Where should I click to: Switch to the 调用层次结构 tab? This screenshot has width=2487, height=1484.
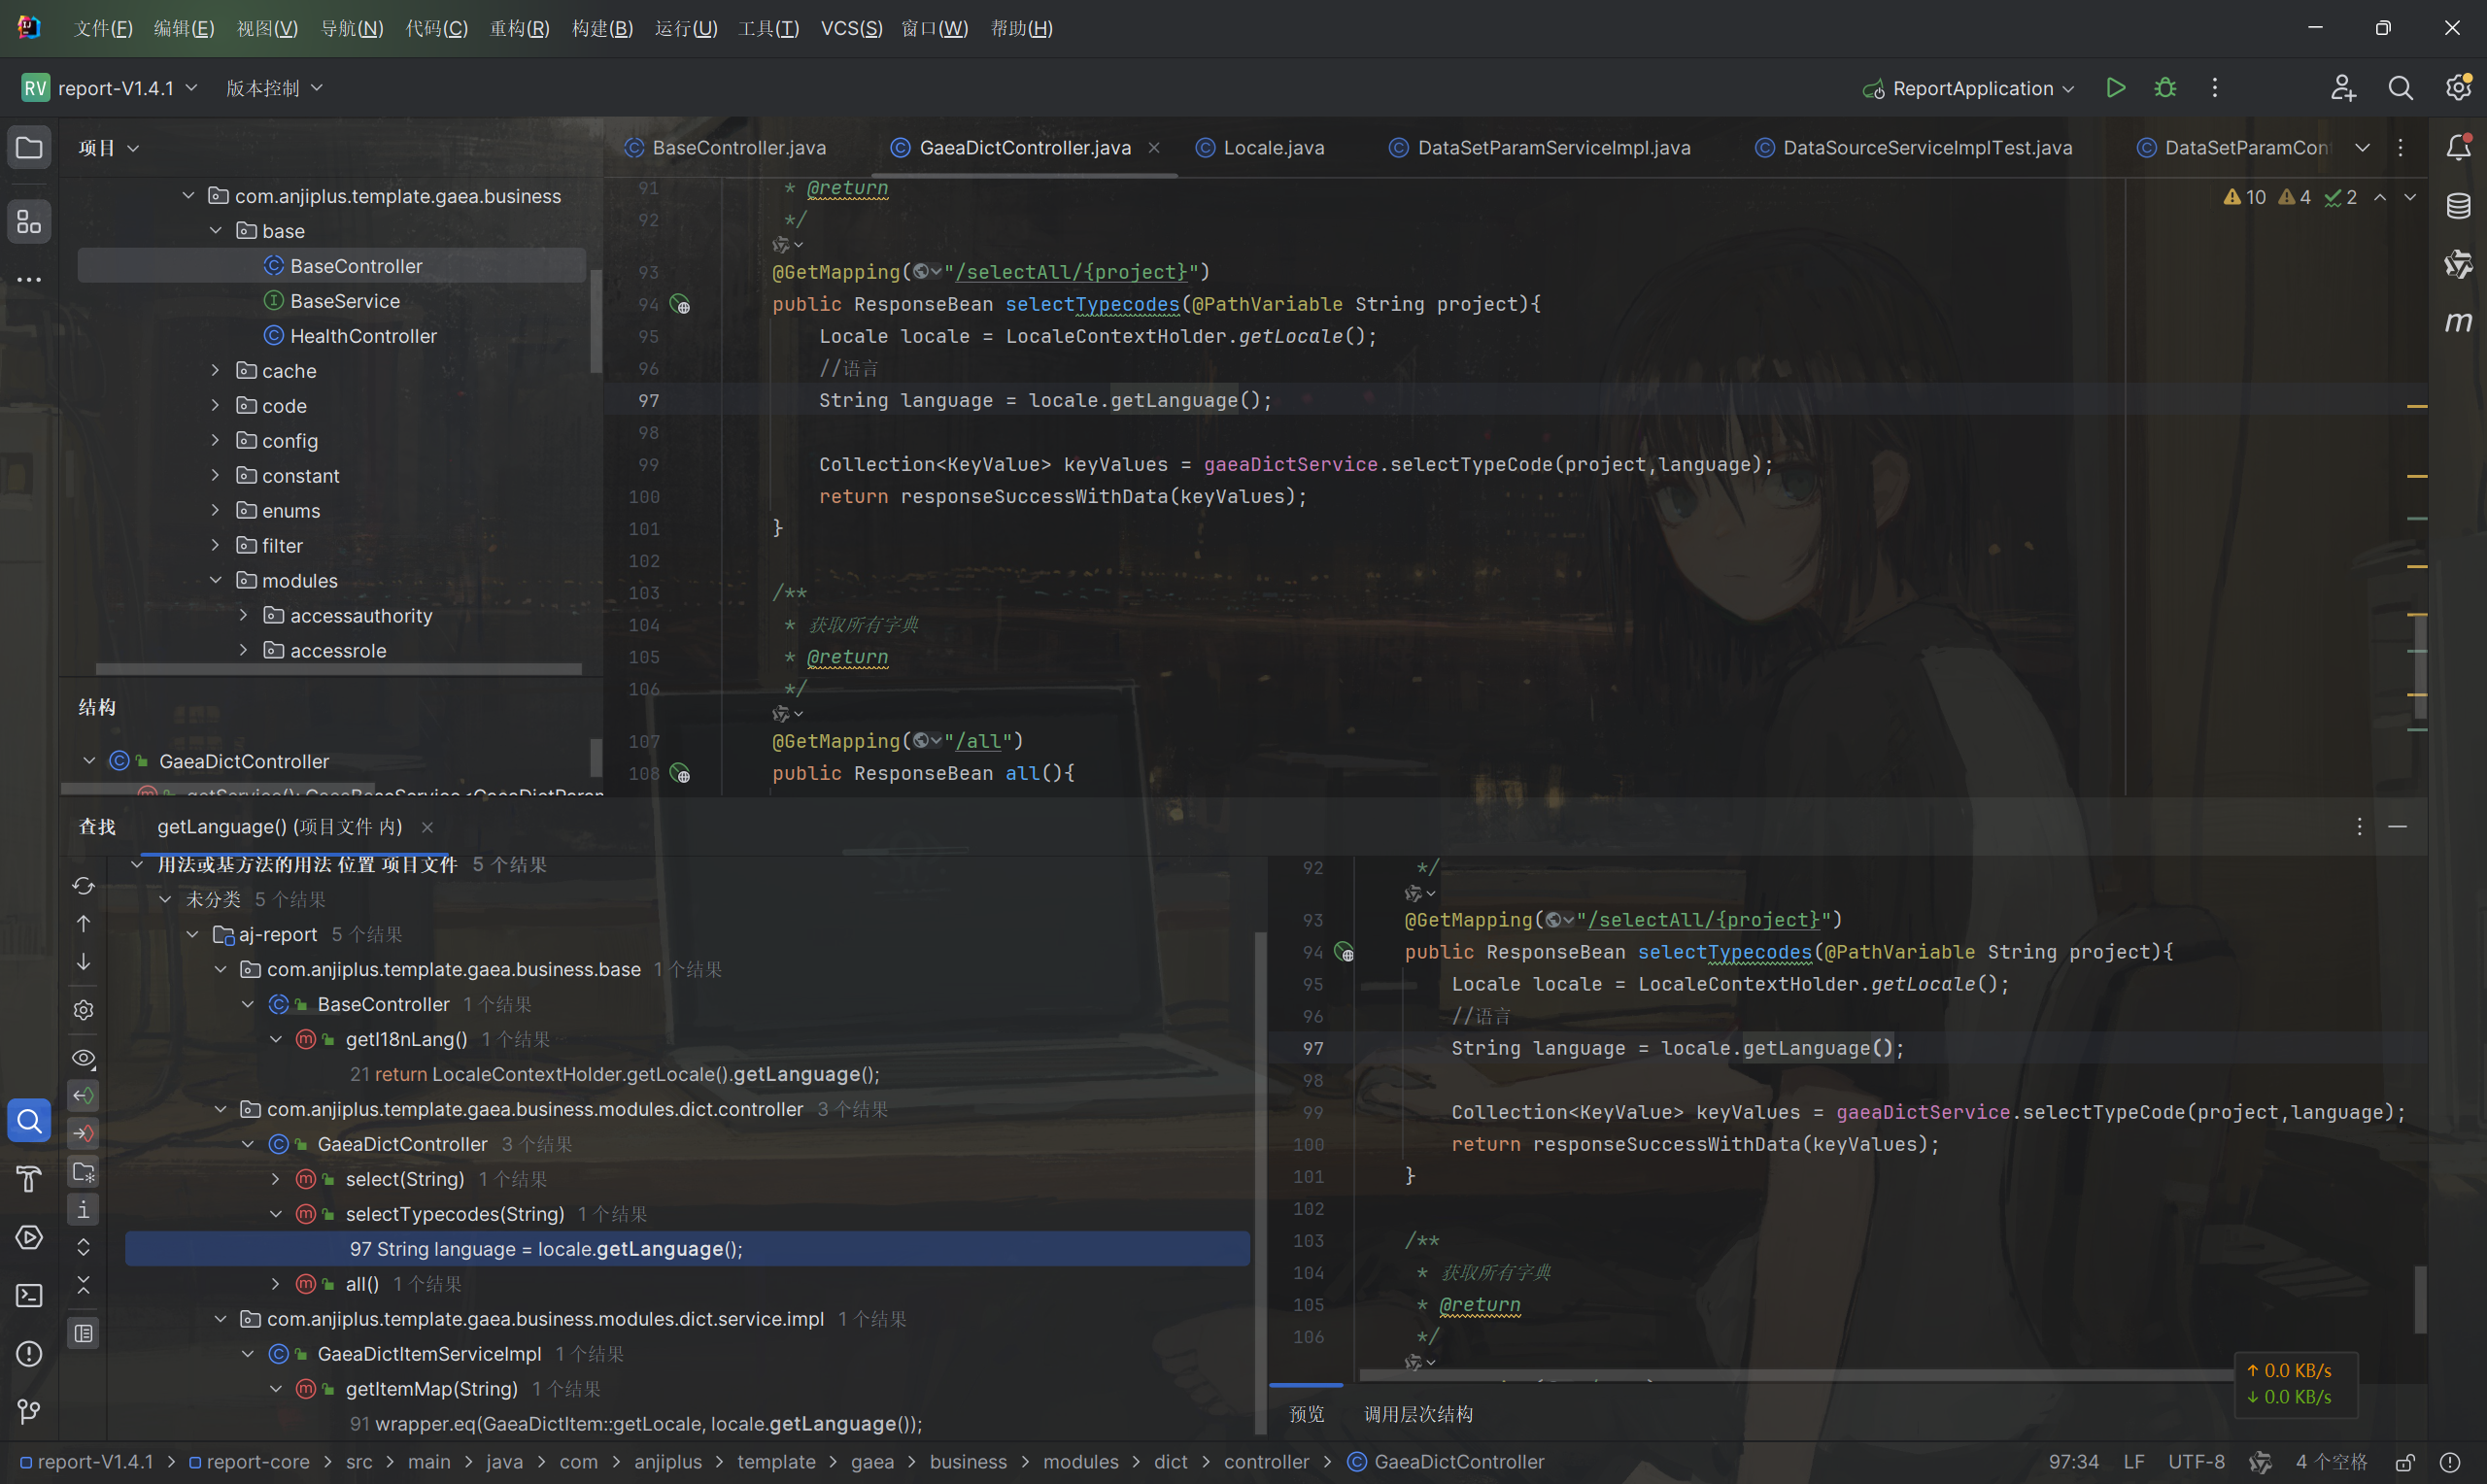point(1418,1414)
